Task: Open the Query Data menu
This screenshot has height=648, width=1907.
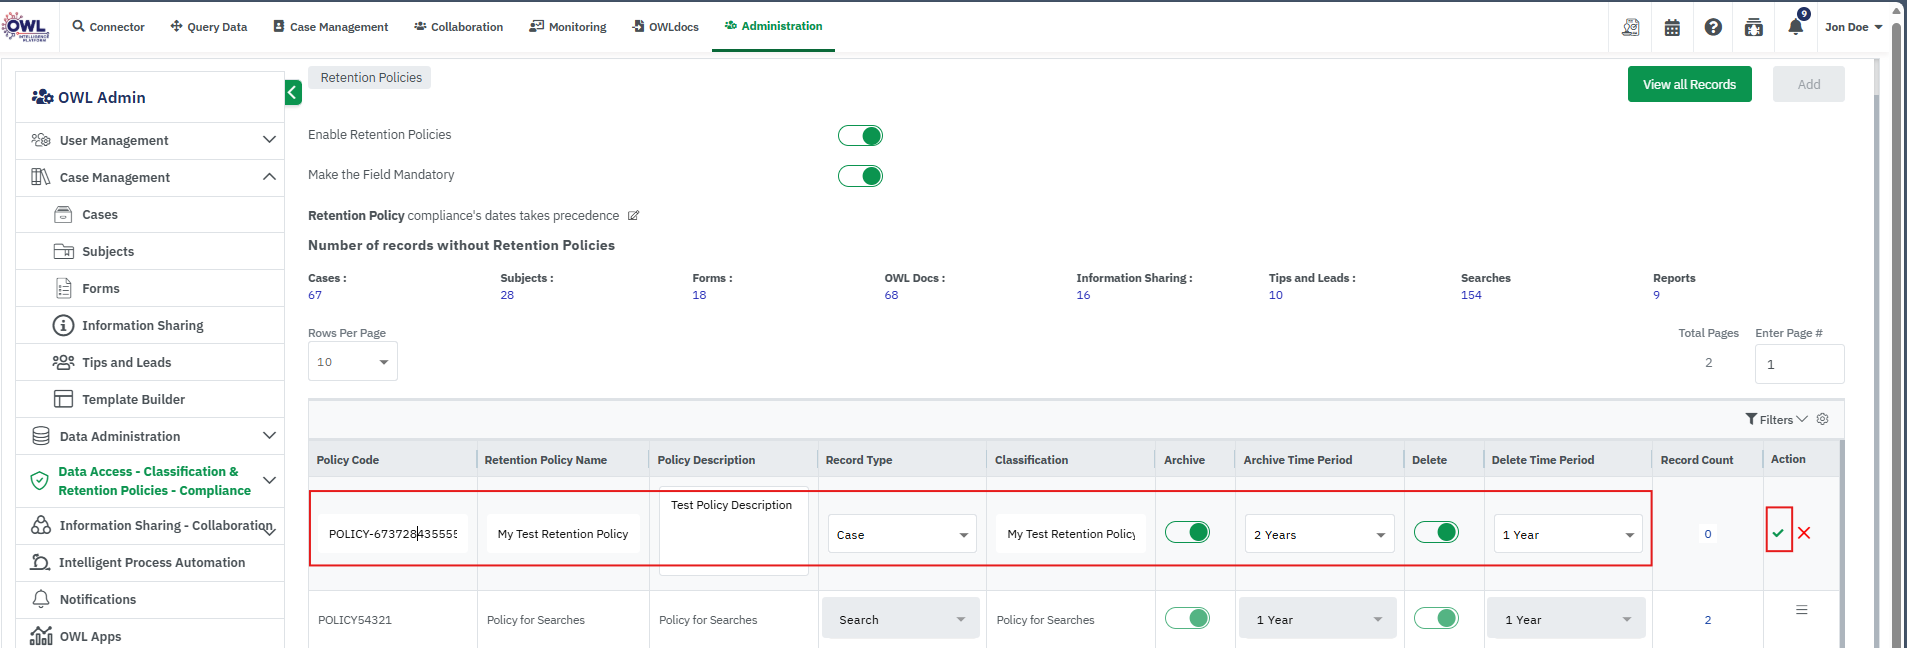Action: coord(209,27)
